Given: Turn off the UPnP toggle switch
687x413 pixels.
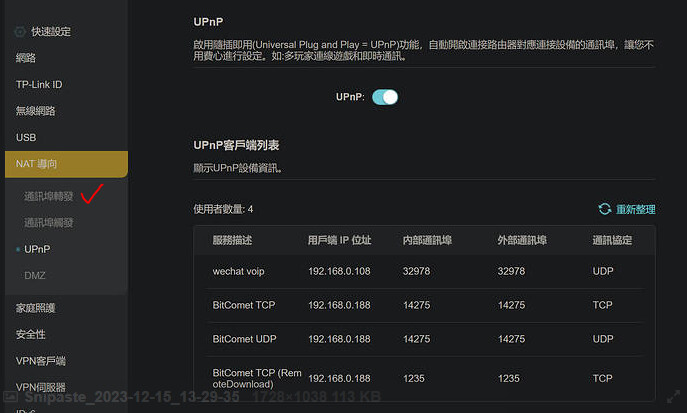Looking at the screenshot, I should [385, 97].
